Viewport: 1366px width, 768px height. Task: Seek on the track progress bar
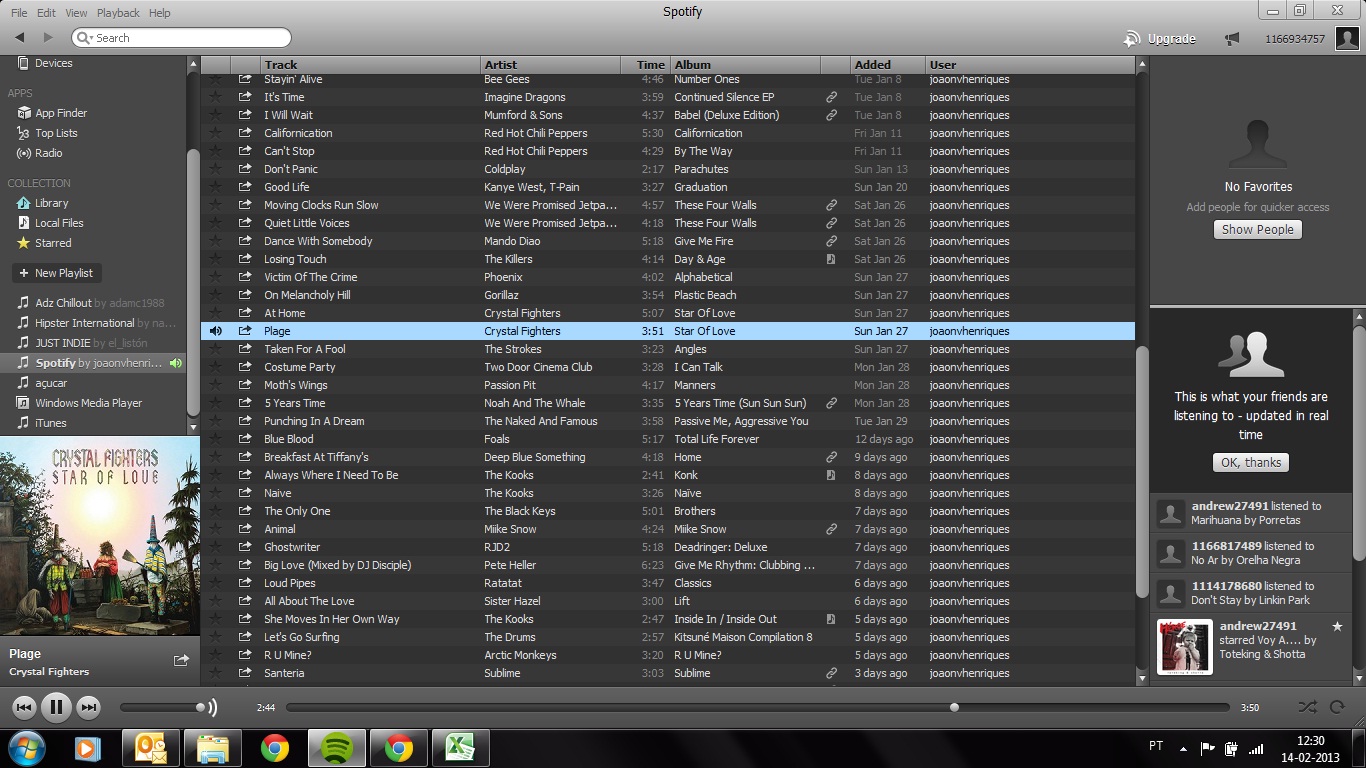pyautogui.click(x=757, y=707)
